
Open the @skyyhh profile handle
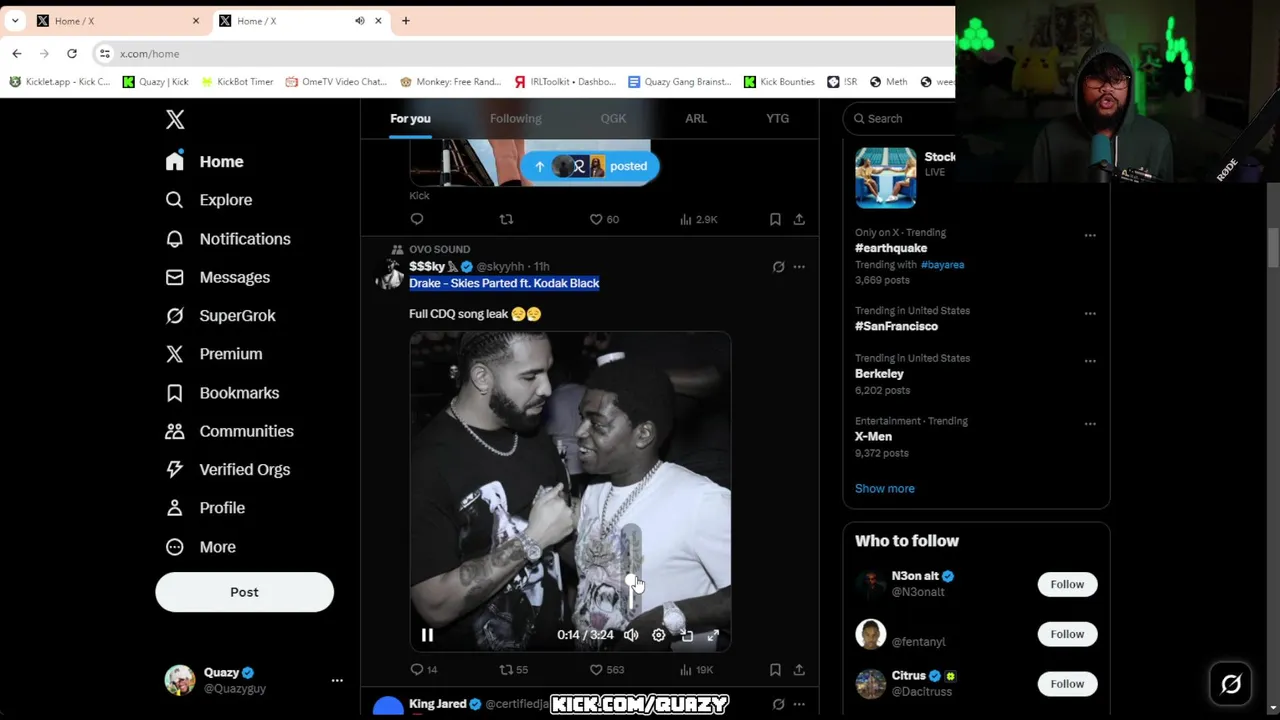coord(500,267)
